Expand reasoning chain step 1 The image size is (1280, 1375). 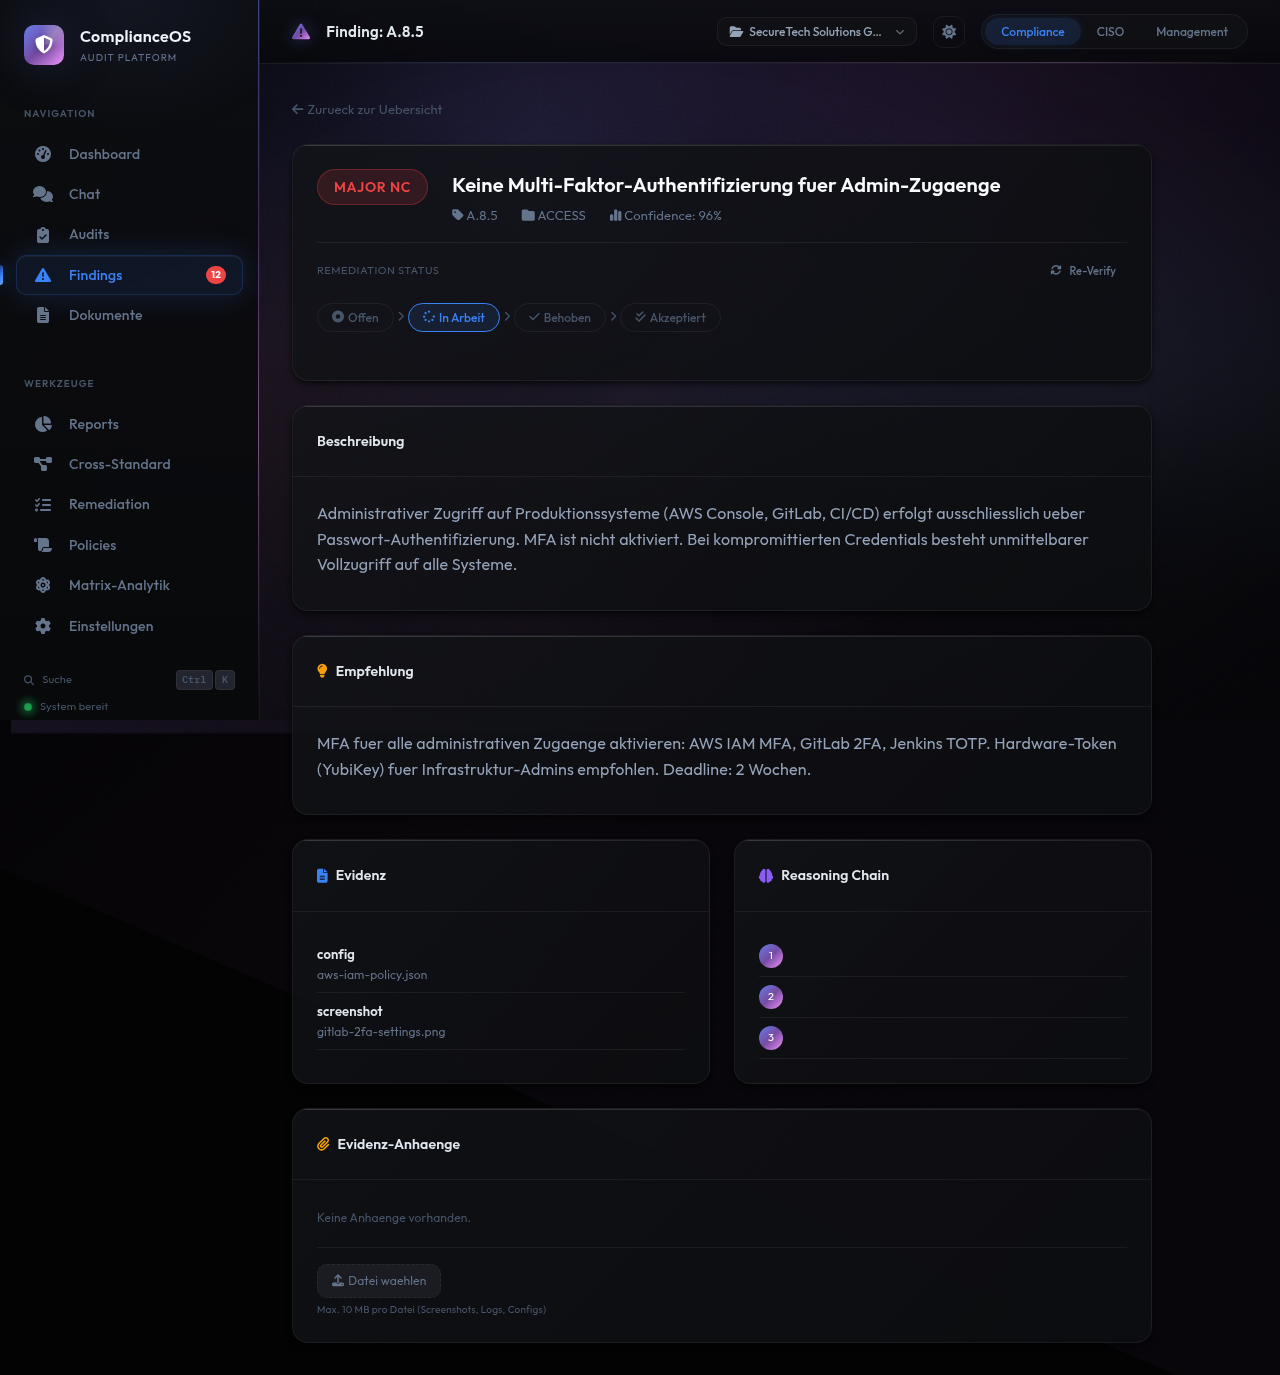(771, 956)
